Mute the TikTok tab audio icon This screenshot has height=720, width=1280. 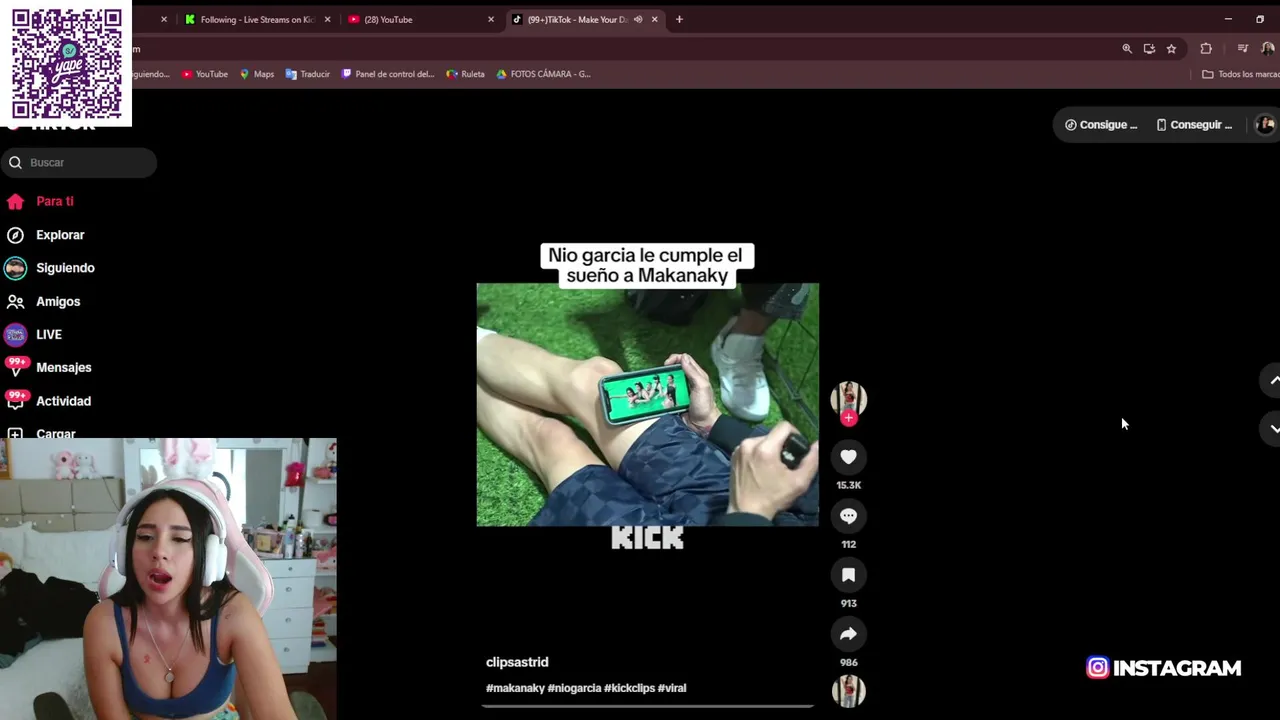[638, 19]
